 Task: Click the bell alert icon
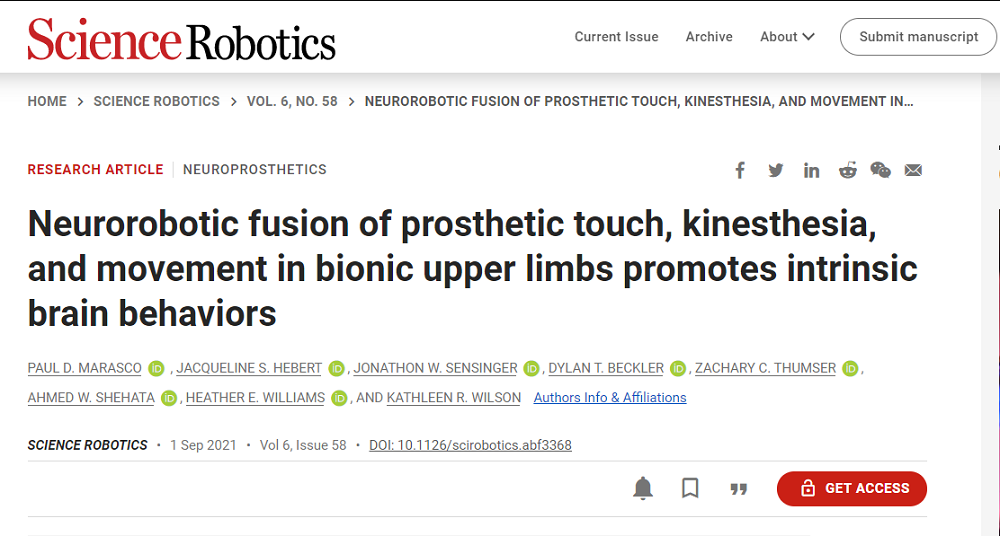(x=643, y=488)
